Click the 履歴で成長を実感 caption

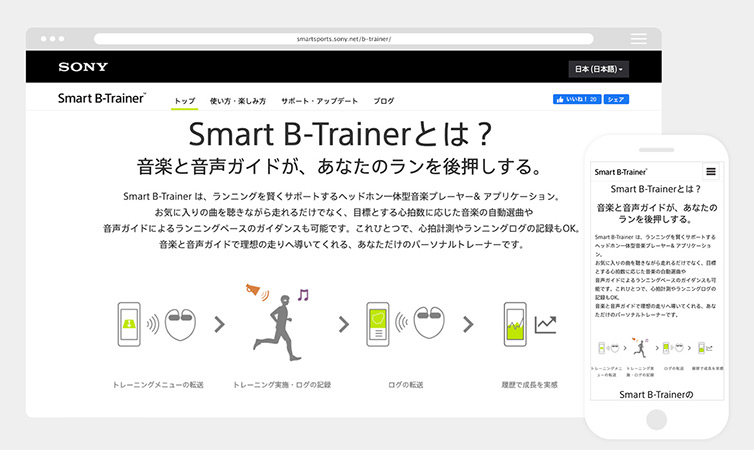coord(529,385)
